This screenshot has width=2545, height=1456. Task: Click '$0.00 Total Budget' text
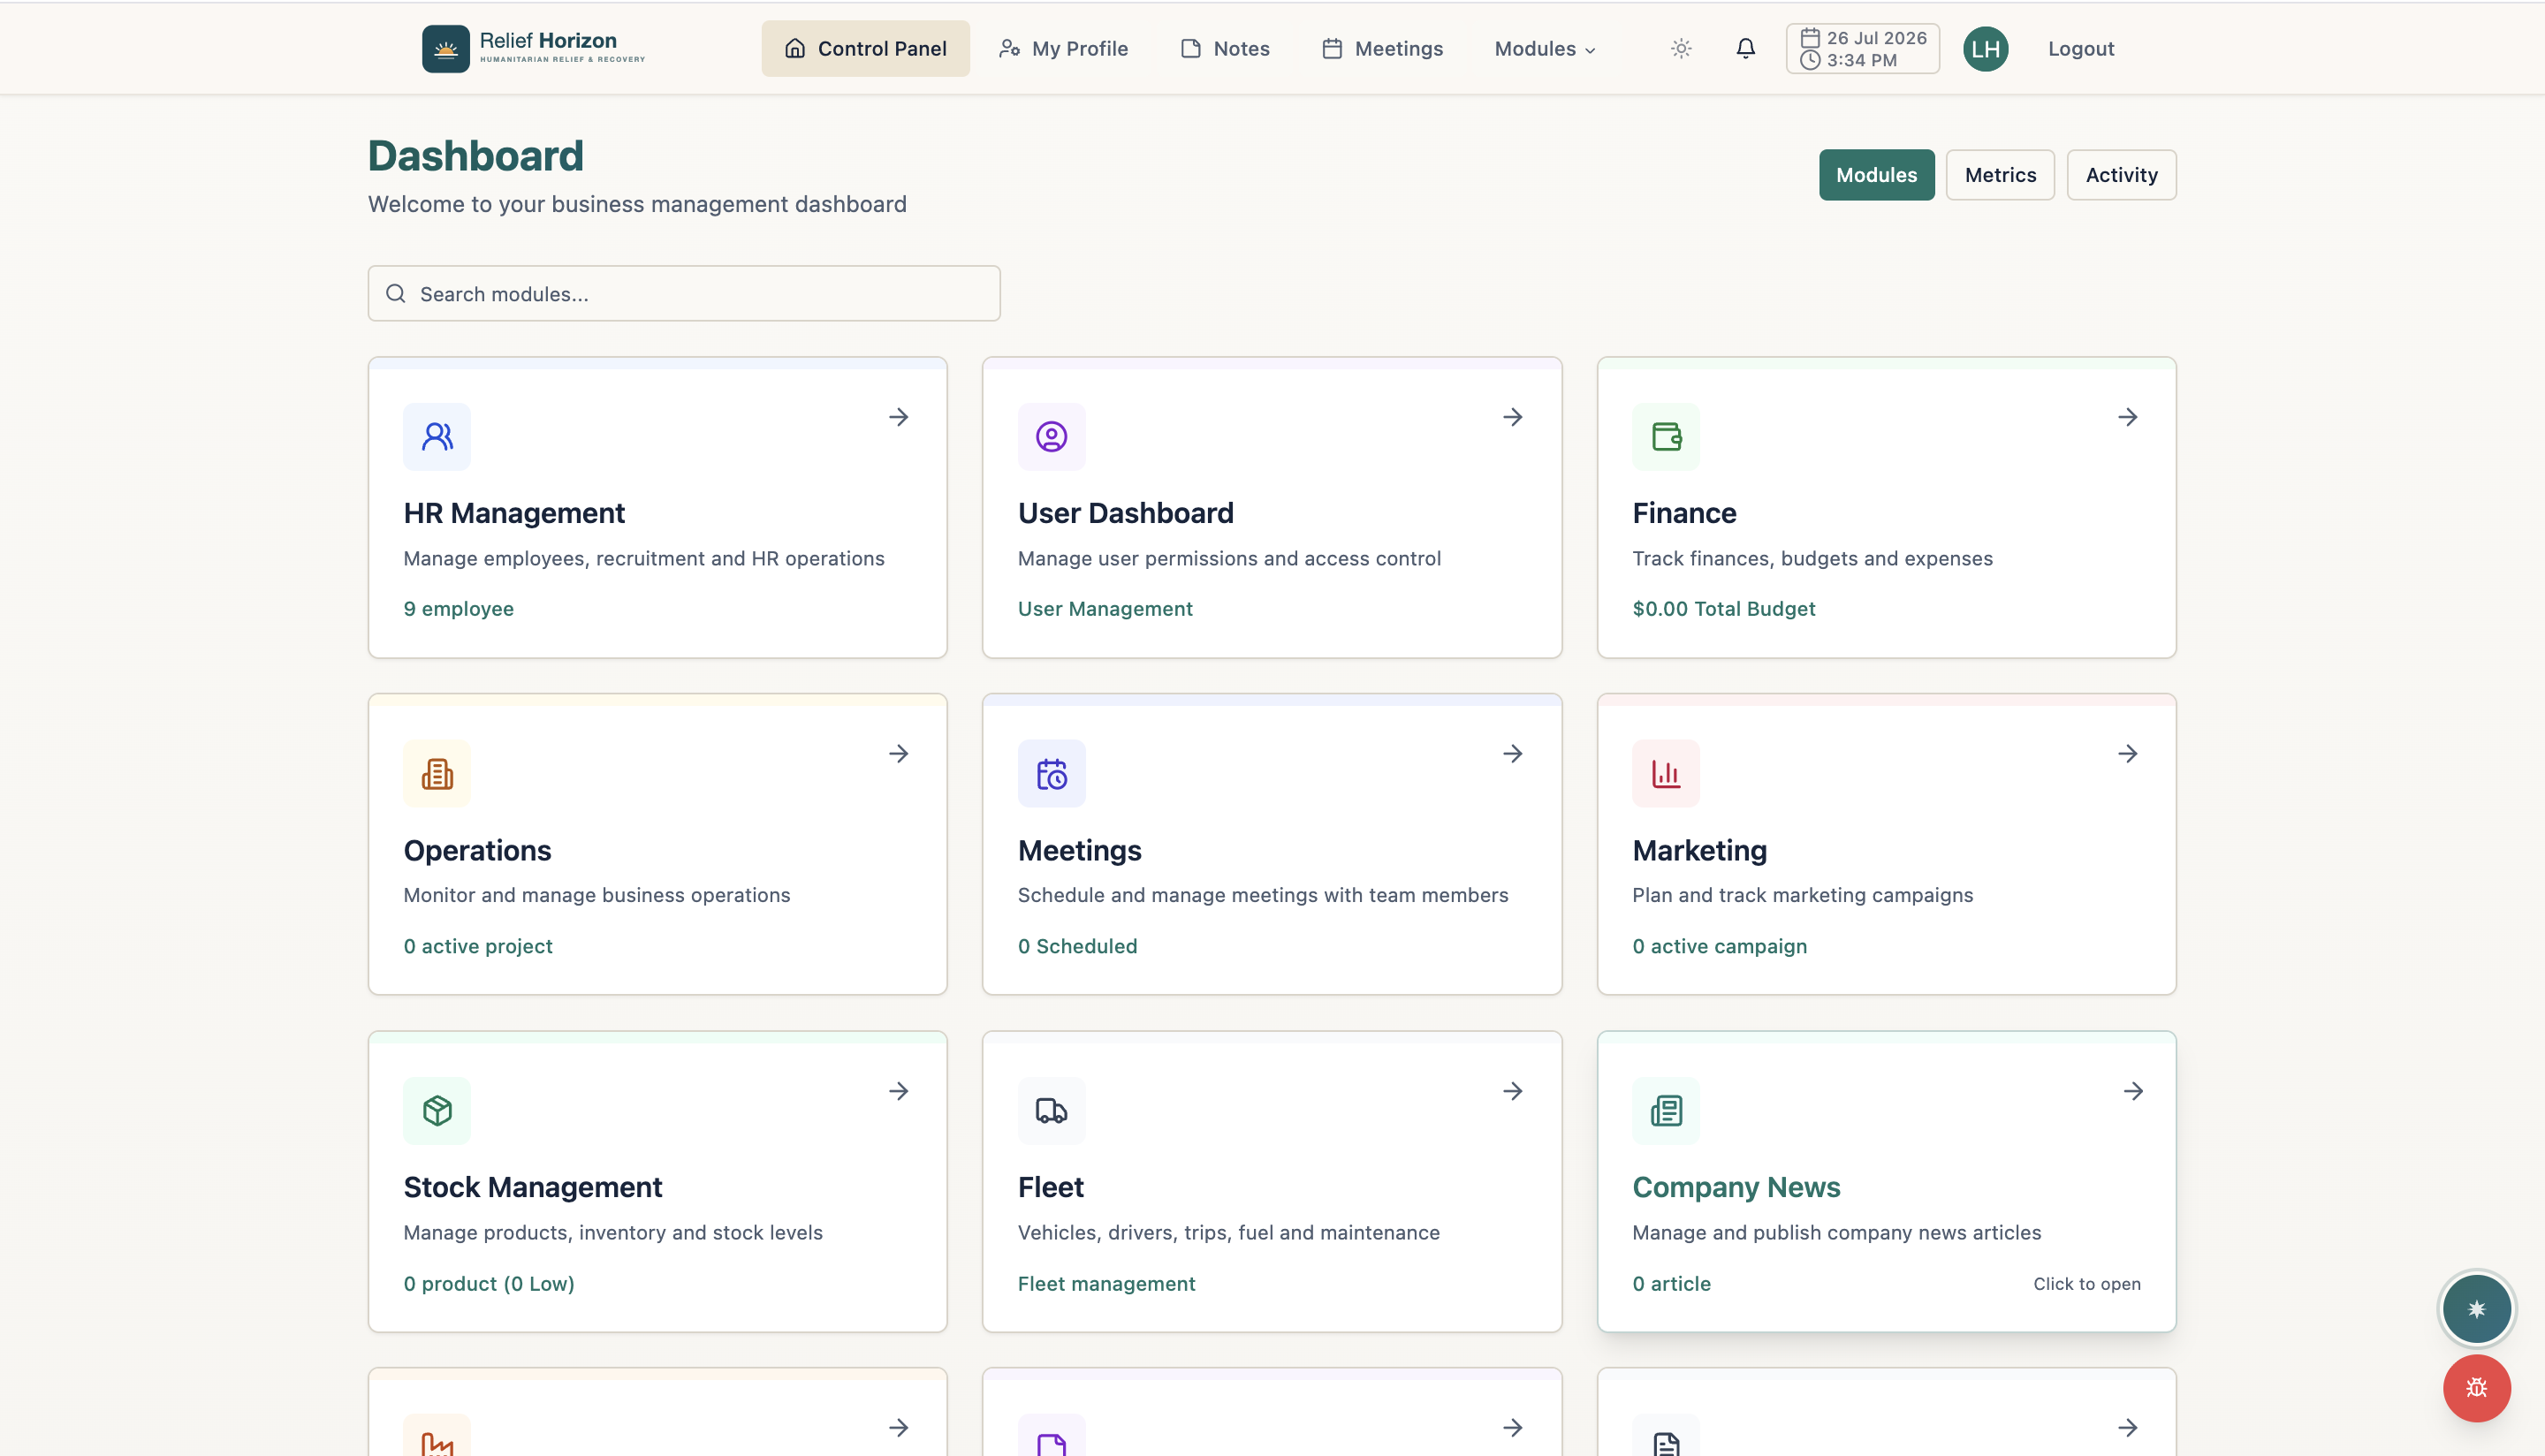[1723, 608]
